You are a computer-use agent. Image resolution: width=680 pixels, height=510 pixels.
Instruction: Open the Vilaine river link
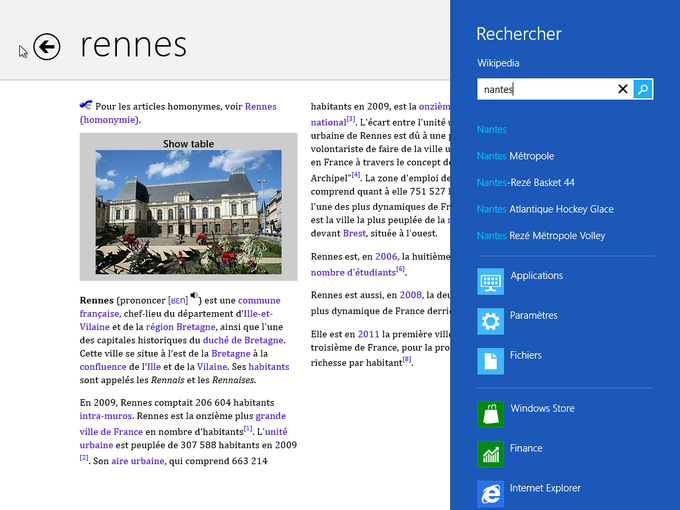coord(212,367)
